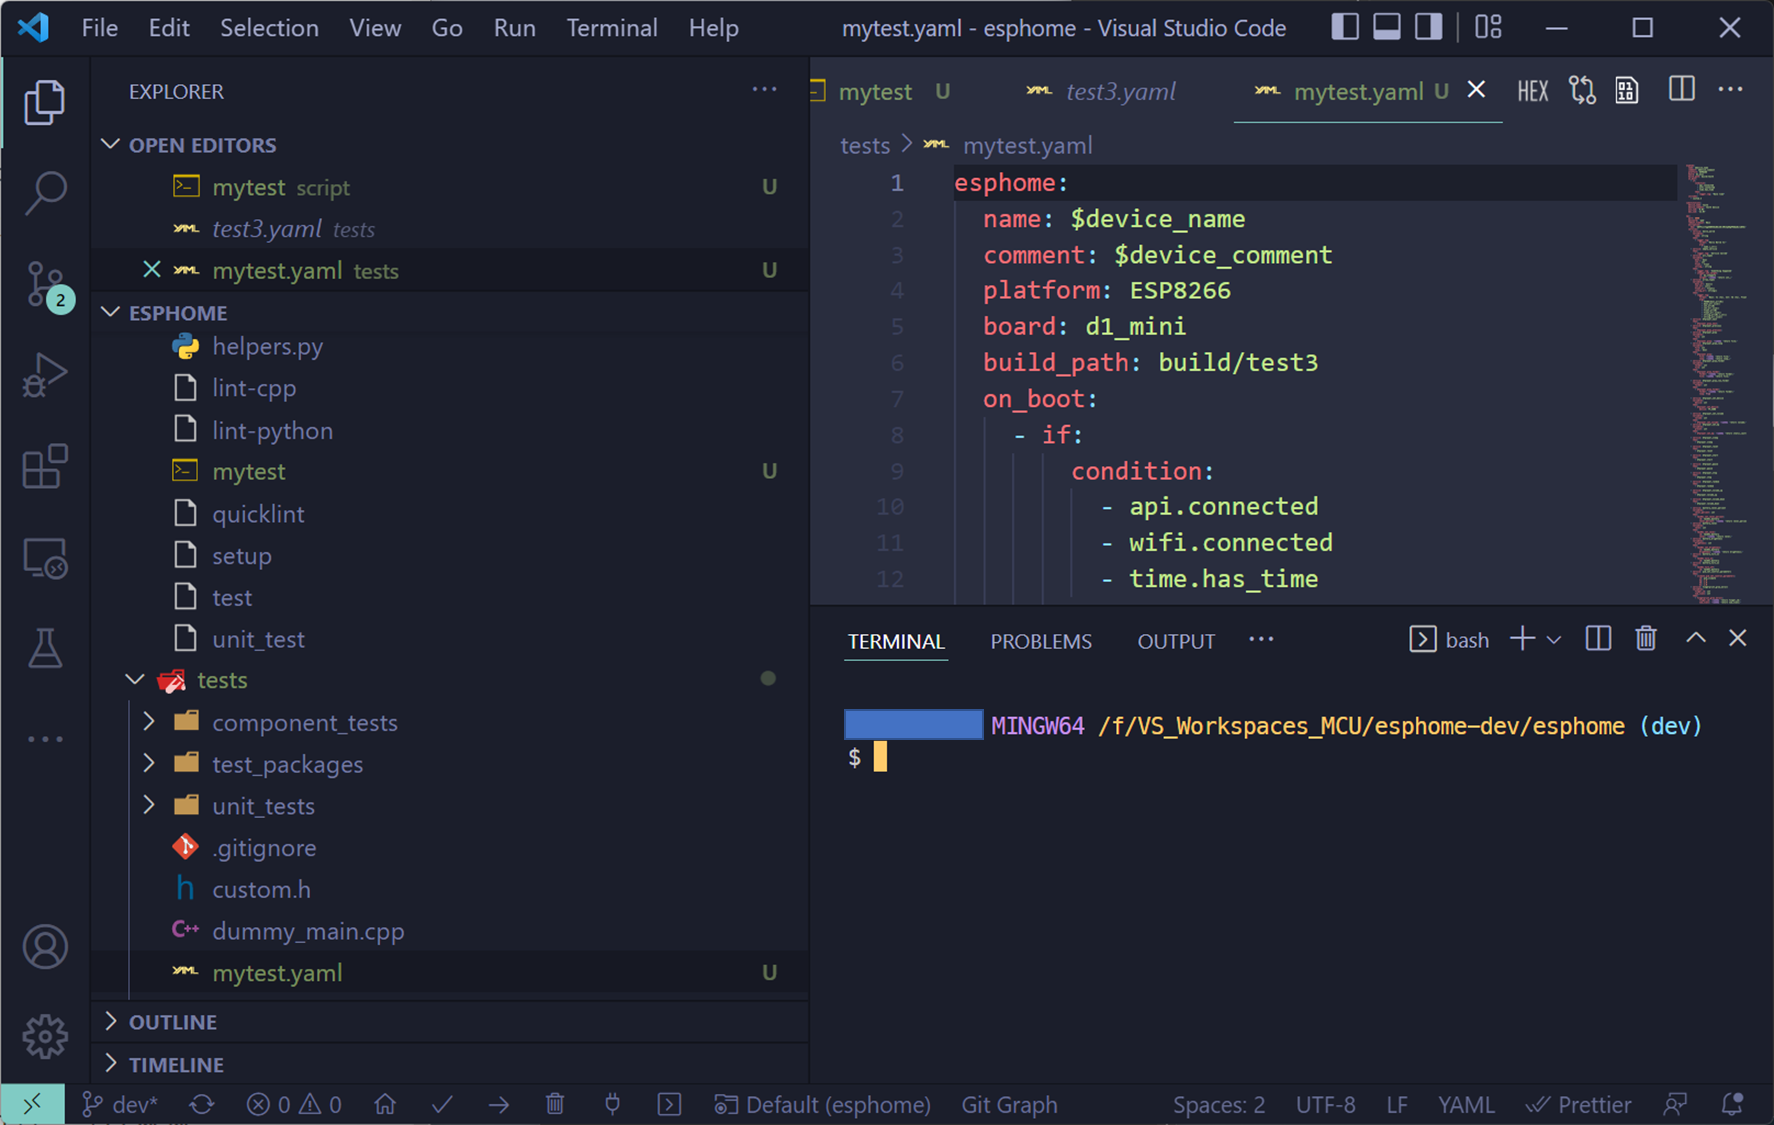Expand the Outline section

(x=111, y=1022)
